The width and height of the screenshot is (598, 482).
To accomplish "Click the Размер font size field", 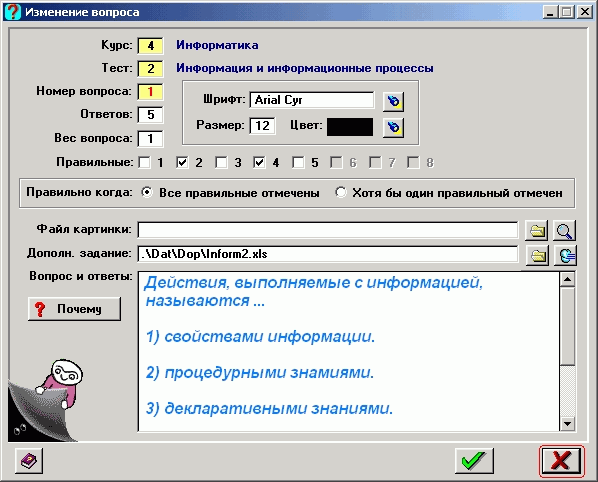I will [262, 125].
